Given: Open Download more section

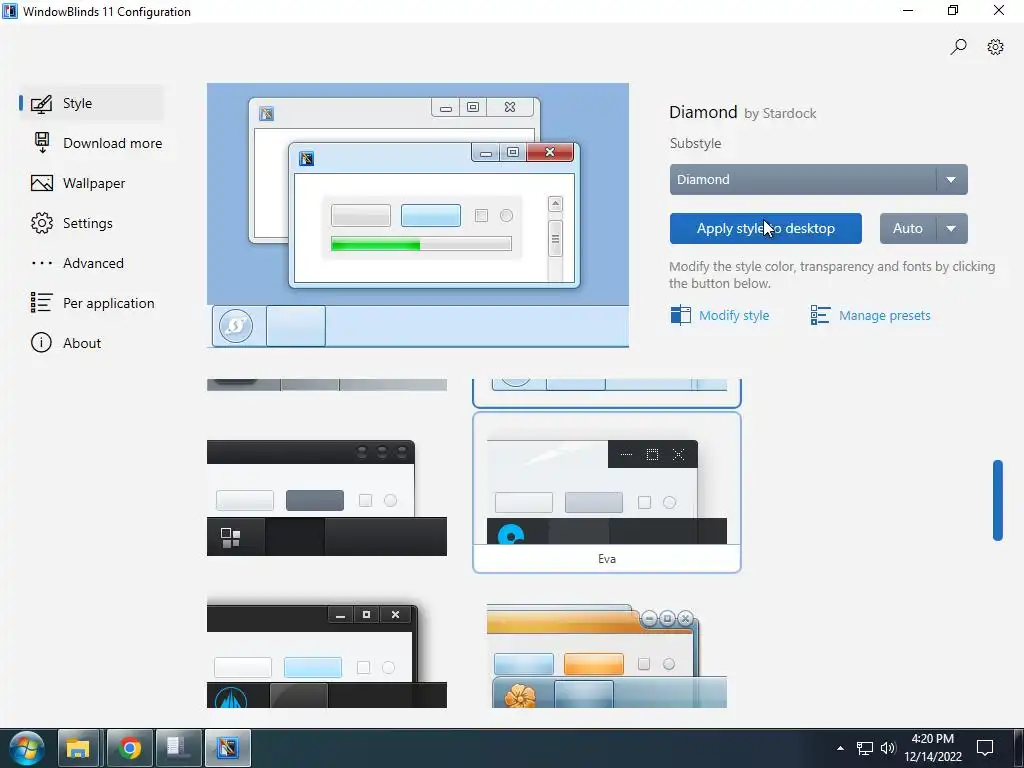Looking at the screenshot, I should (x=97, y=143).
